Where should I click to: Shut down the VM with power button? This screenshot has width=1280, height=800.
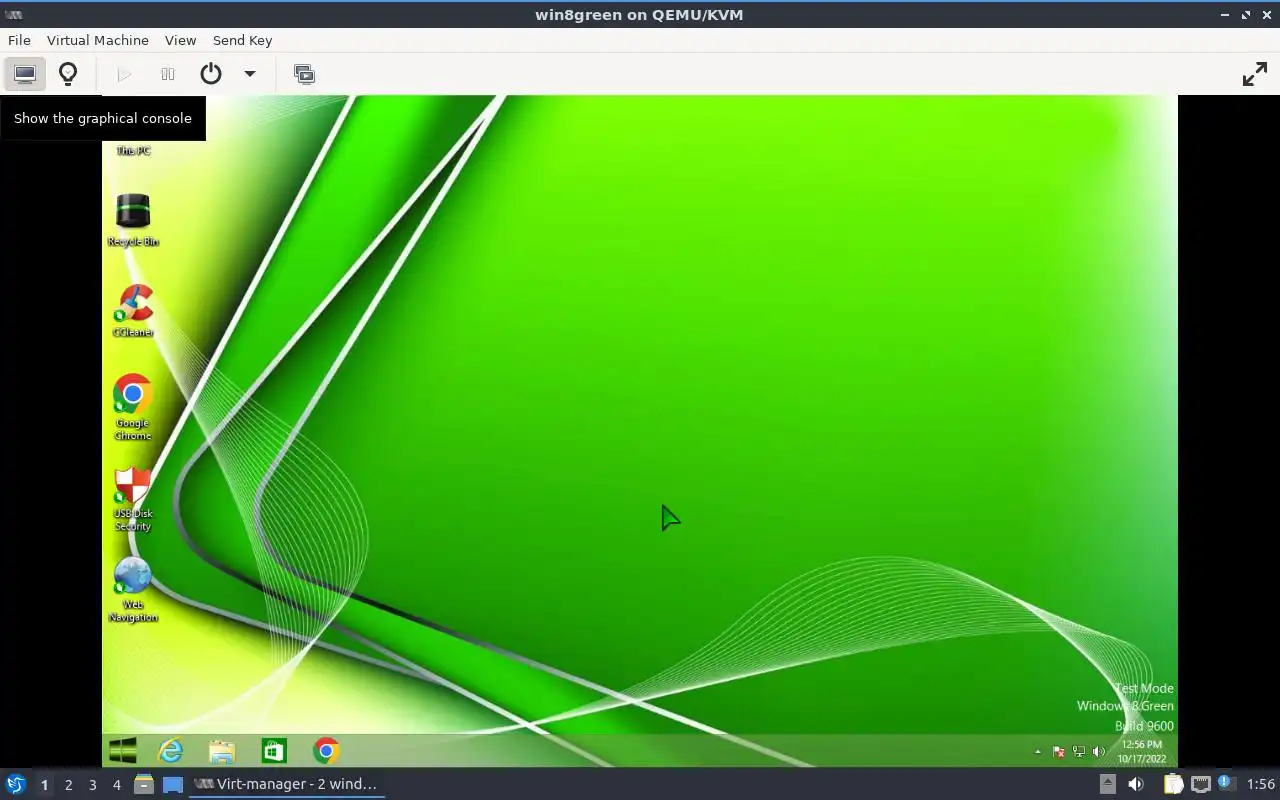pyautogui.click(x=211, y=74)
